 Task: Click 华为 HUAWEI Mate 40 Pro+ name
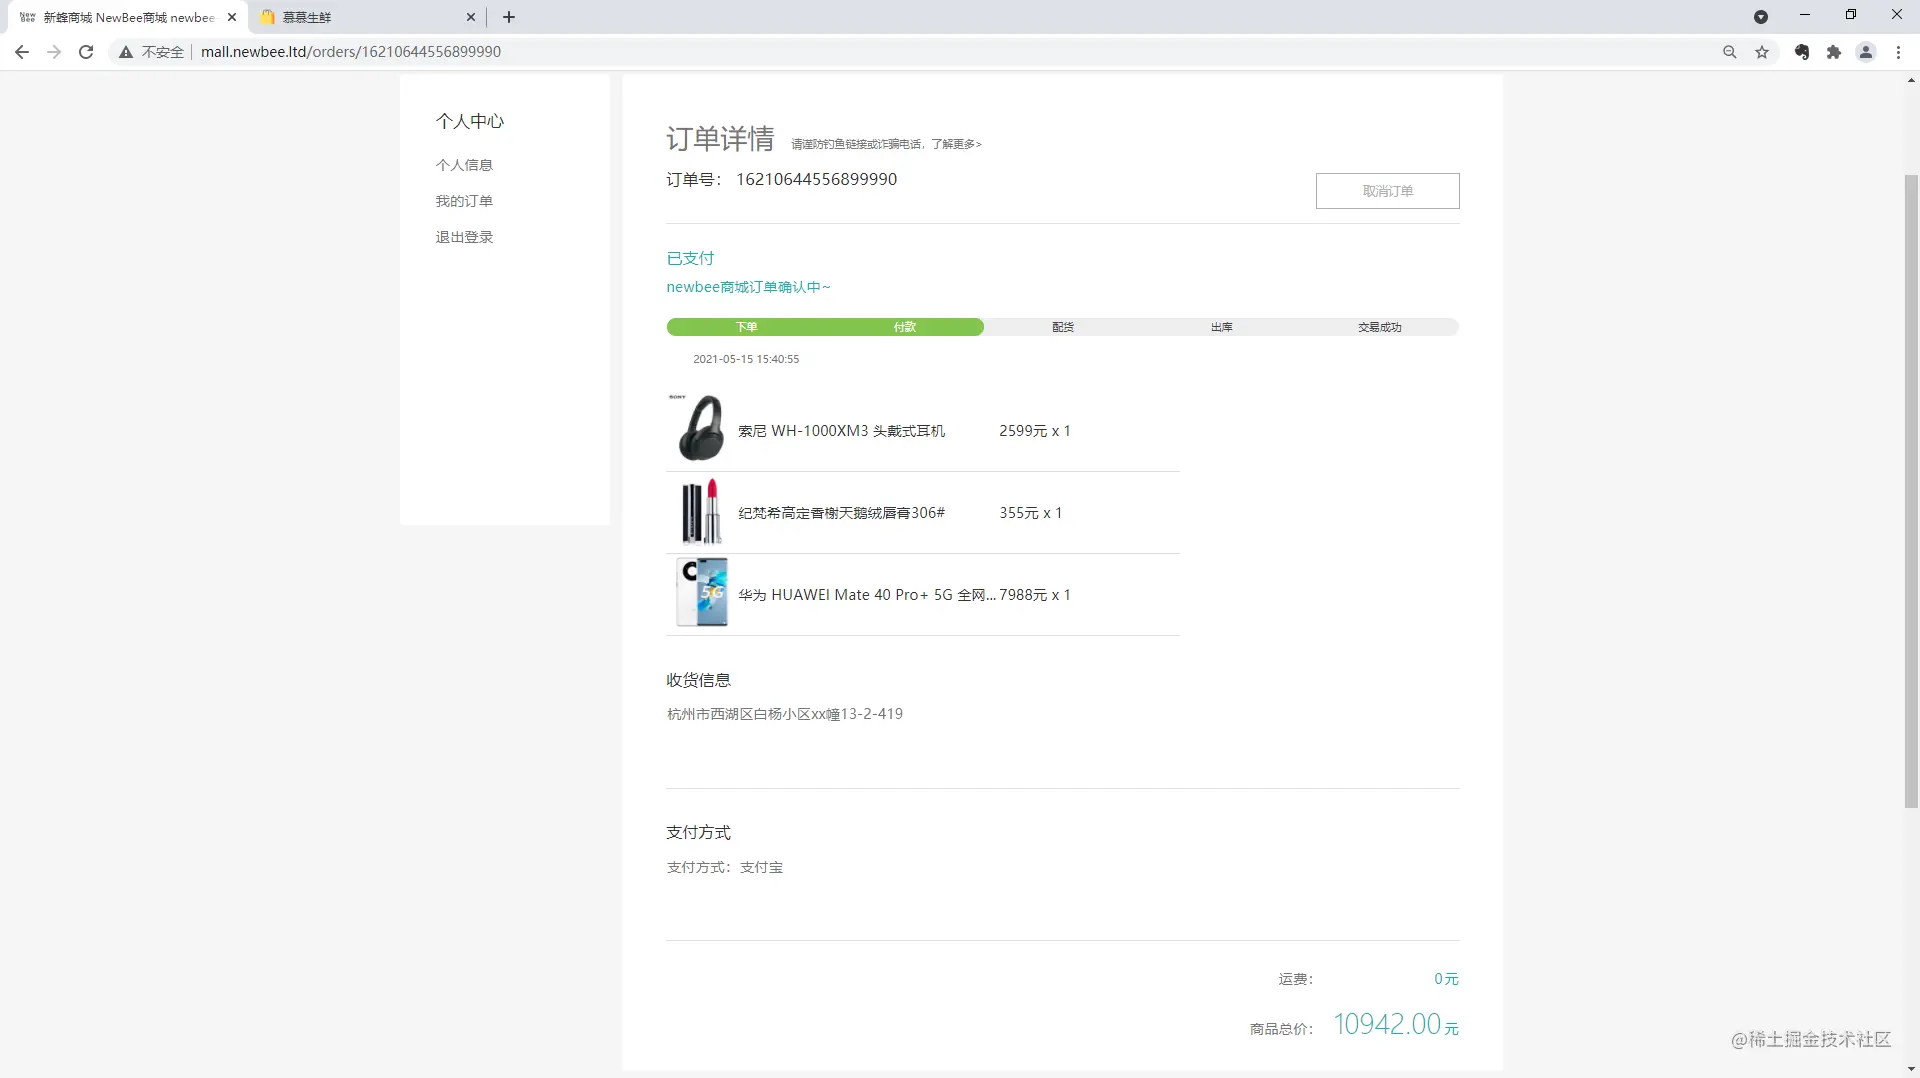click(866, 595)
